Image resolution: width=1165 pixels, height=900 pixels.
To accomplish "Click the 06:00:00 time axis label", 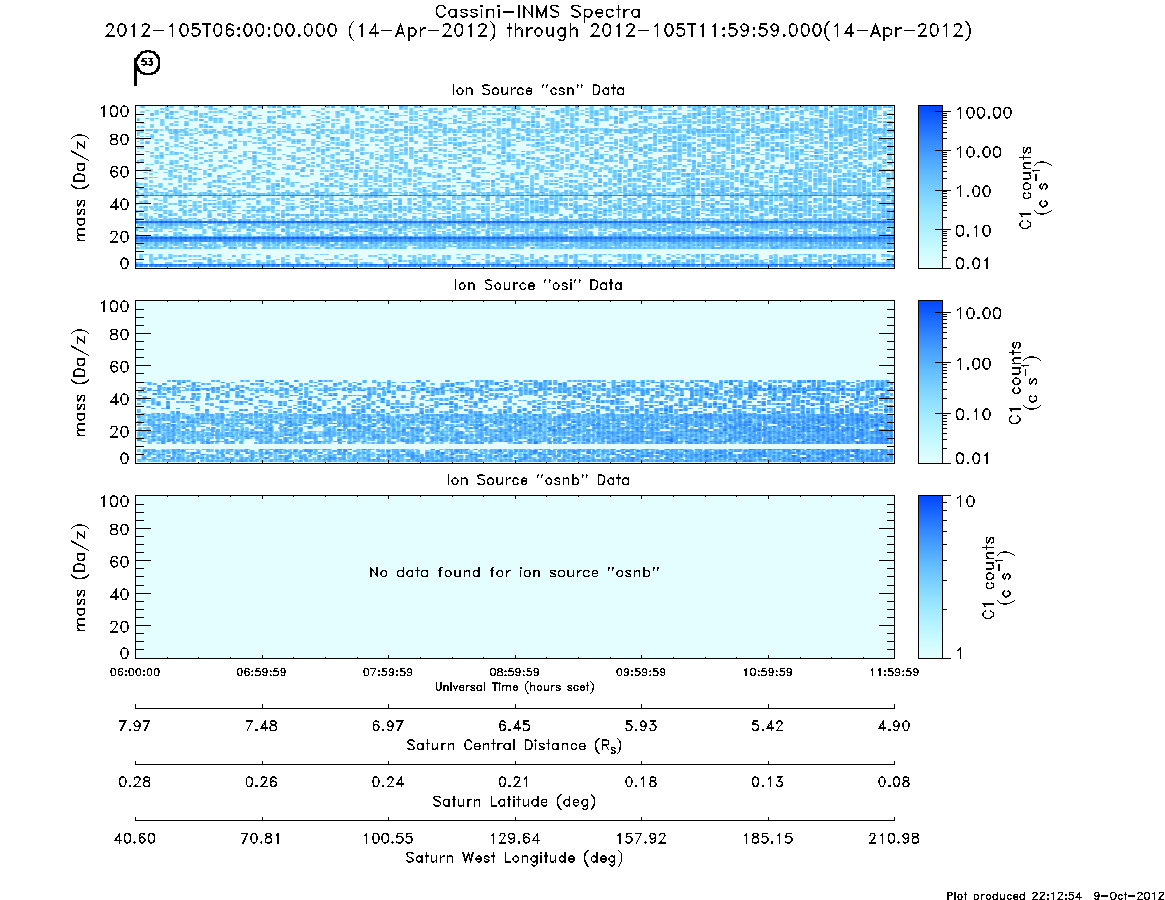I will click(x=134, y=672).
